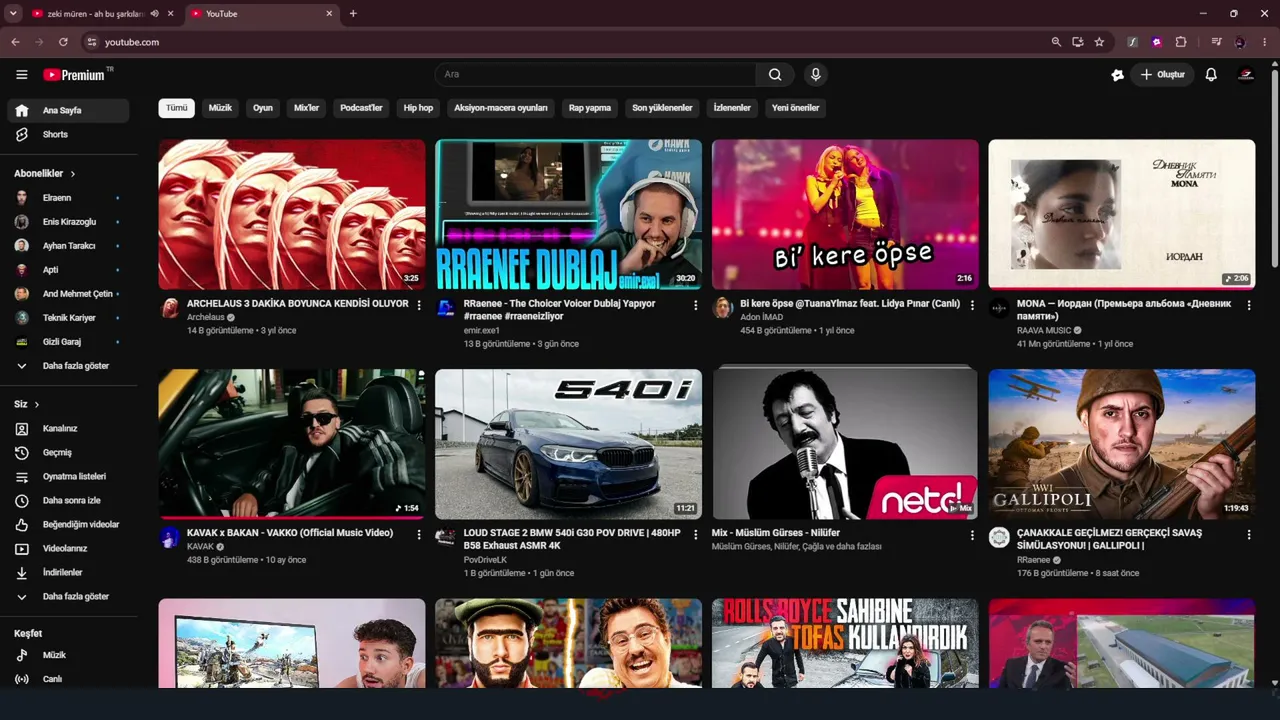The width and height of the screenshot is (1280, 720).
Task: Open Enis Kirazoglu subscription channel
Action: 68,222
